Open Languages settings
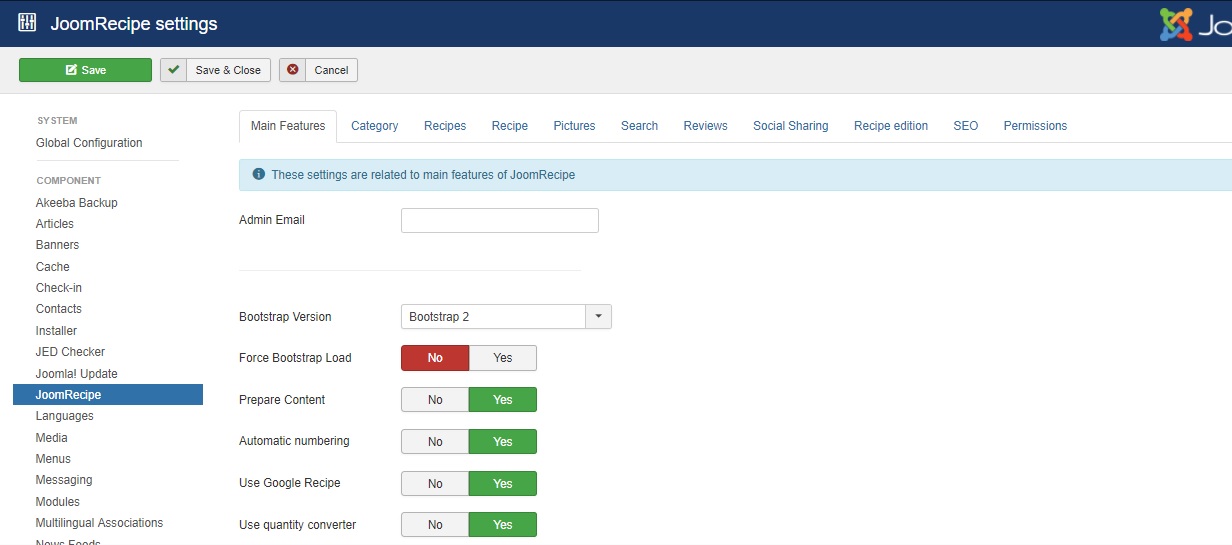The width and height of the screenshot is (1232, 545). coord(65,416)
